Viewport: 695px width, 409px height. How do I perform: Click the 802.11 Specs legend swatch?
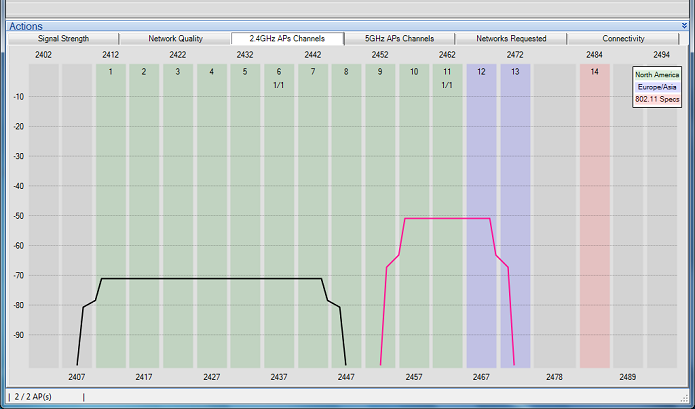657,99
